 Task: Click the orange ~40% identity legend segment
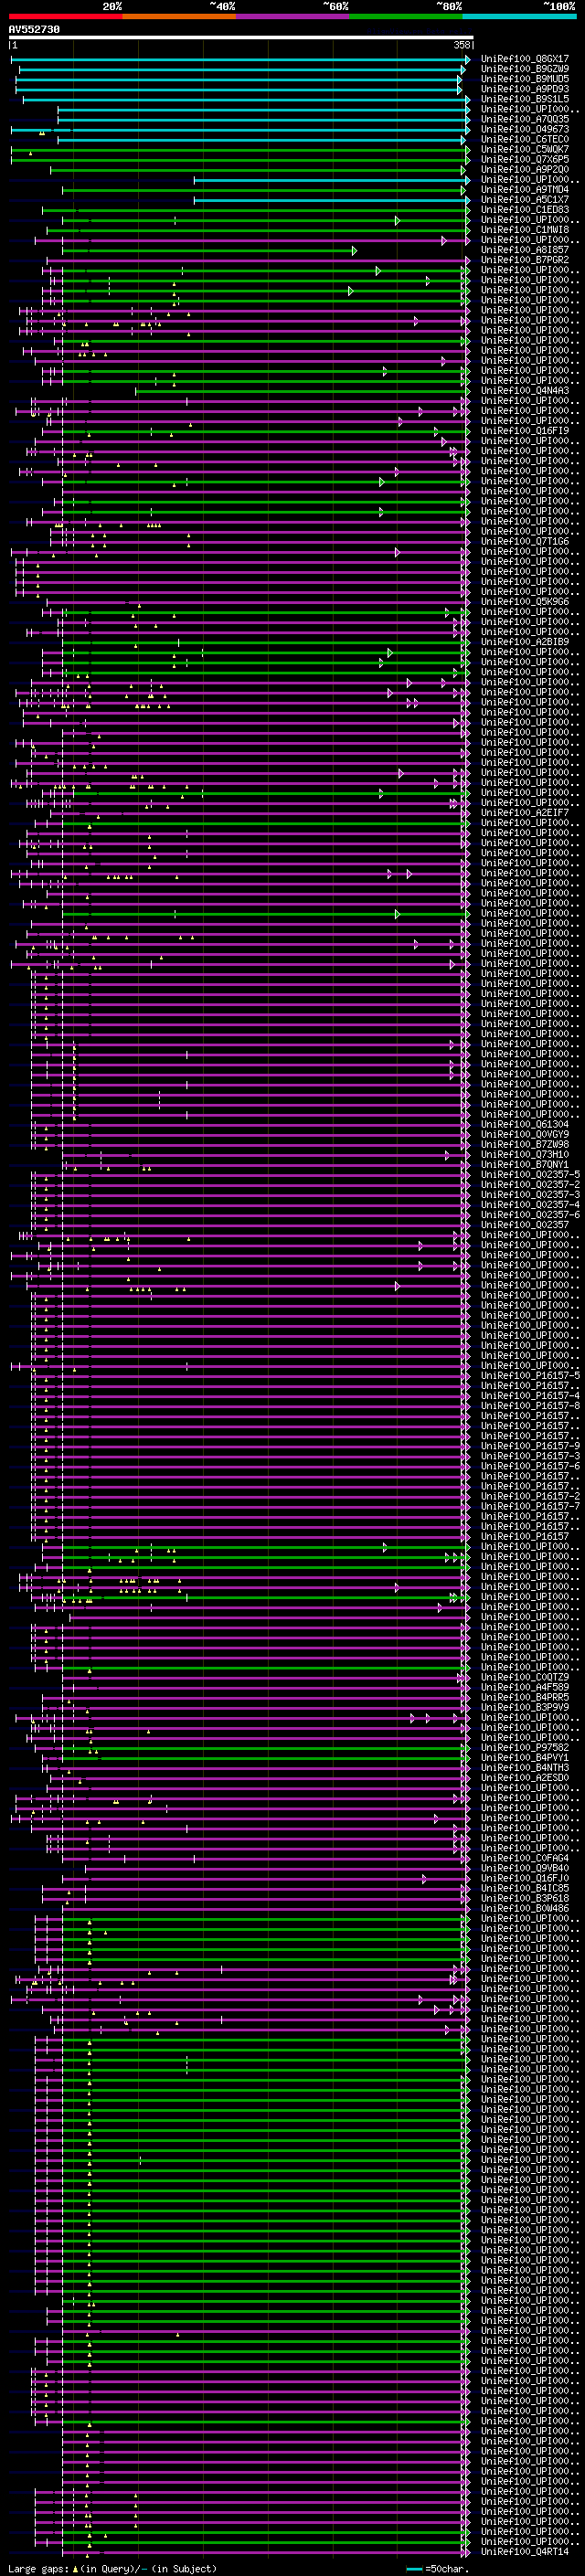(179, 16)
